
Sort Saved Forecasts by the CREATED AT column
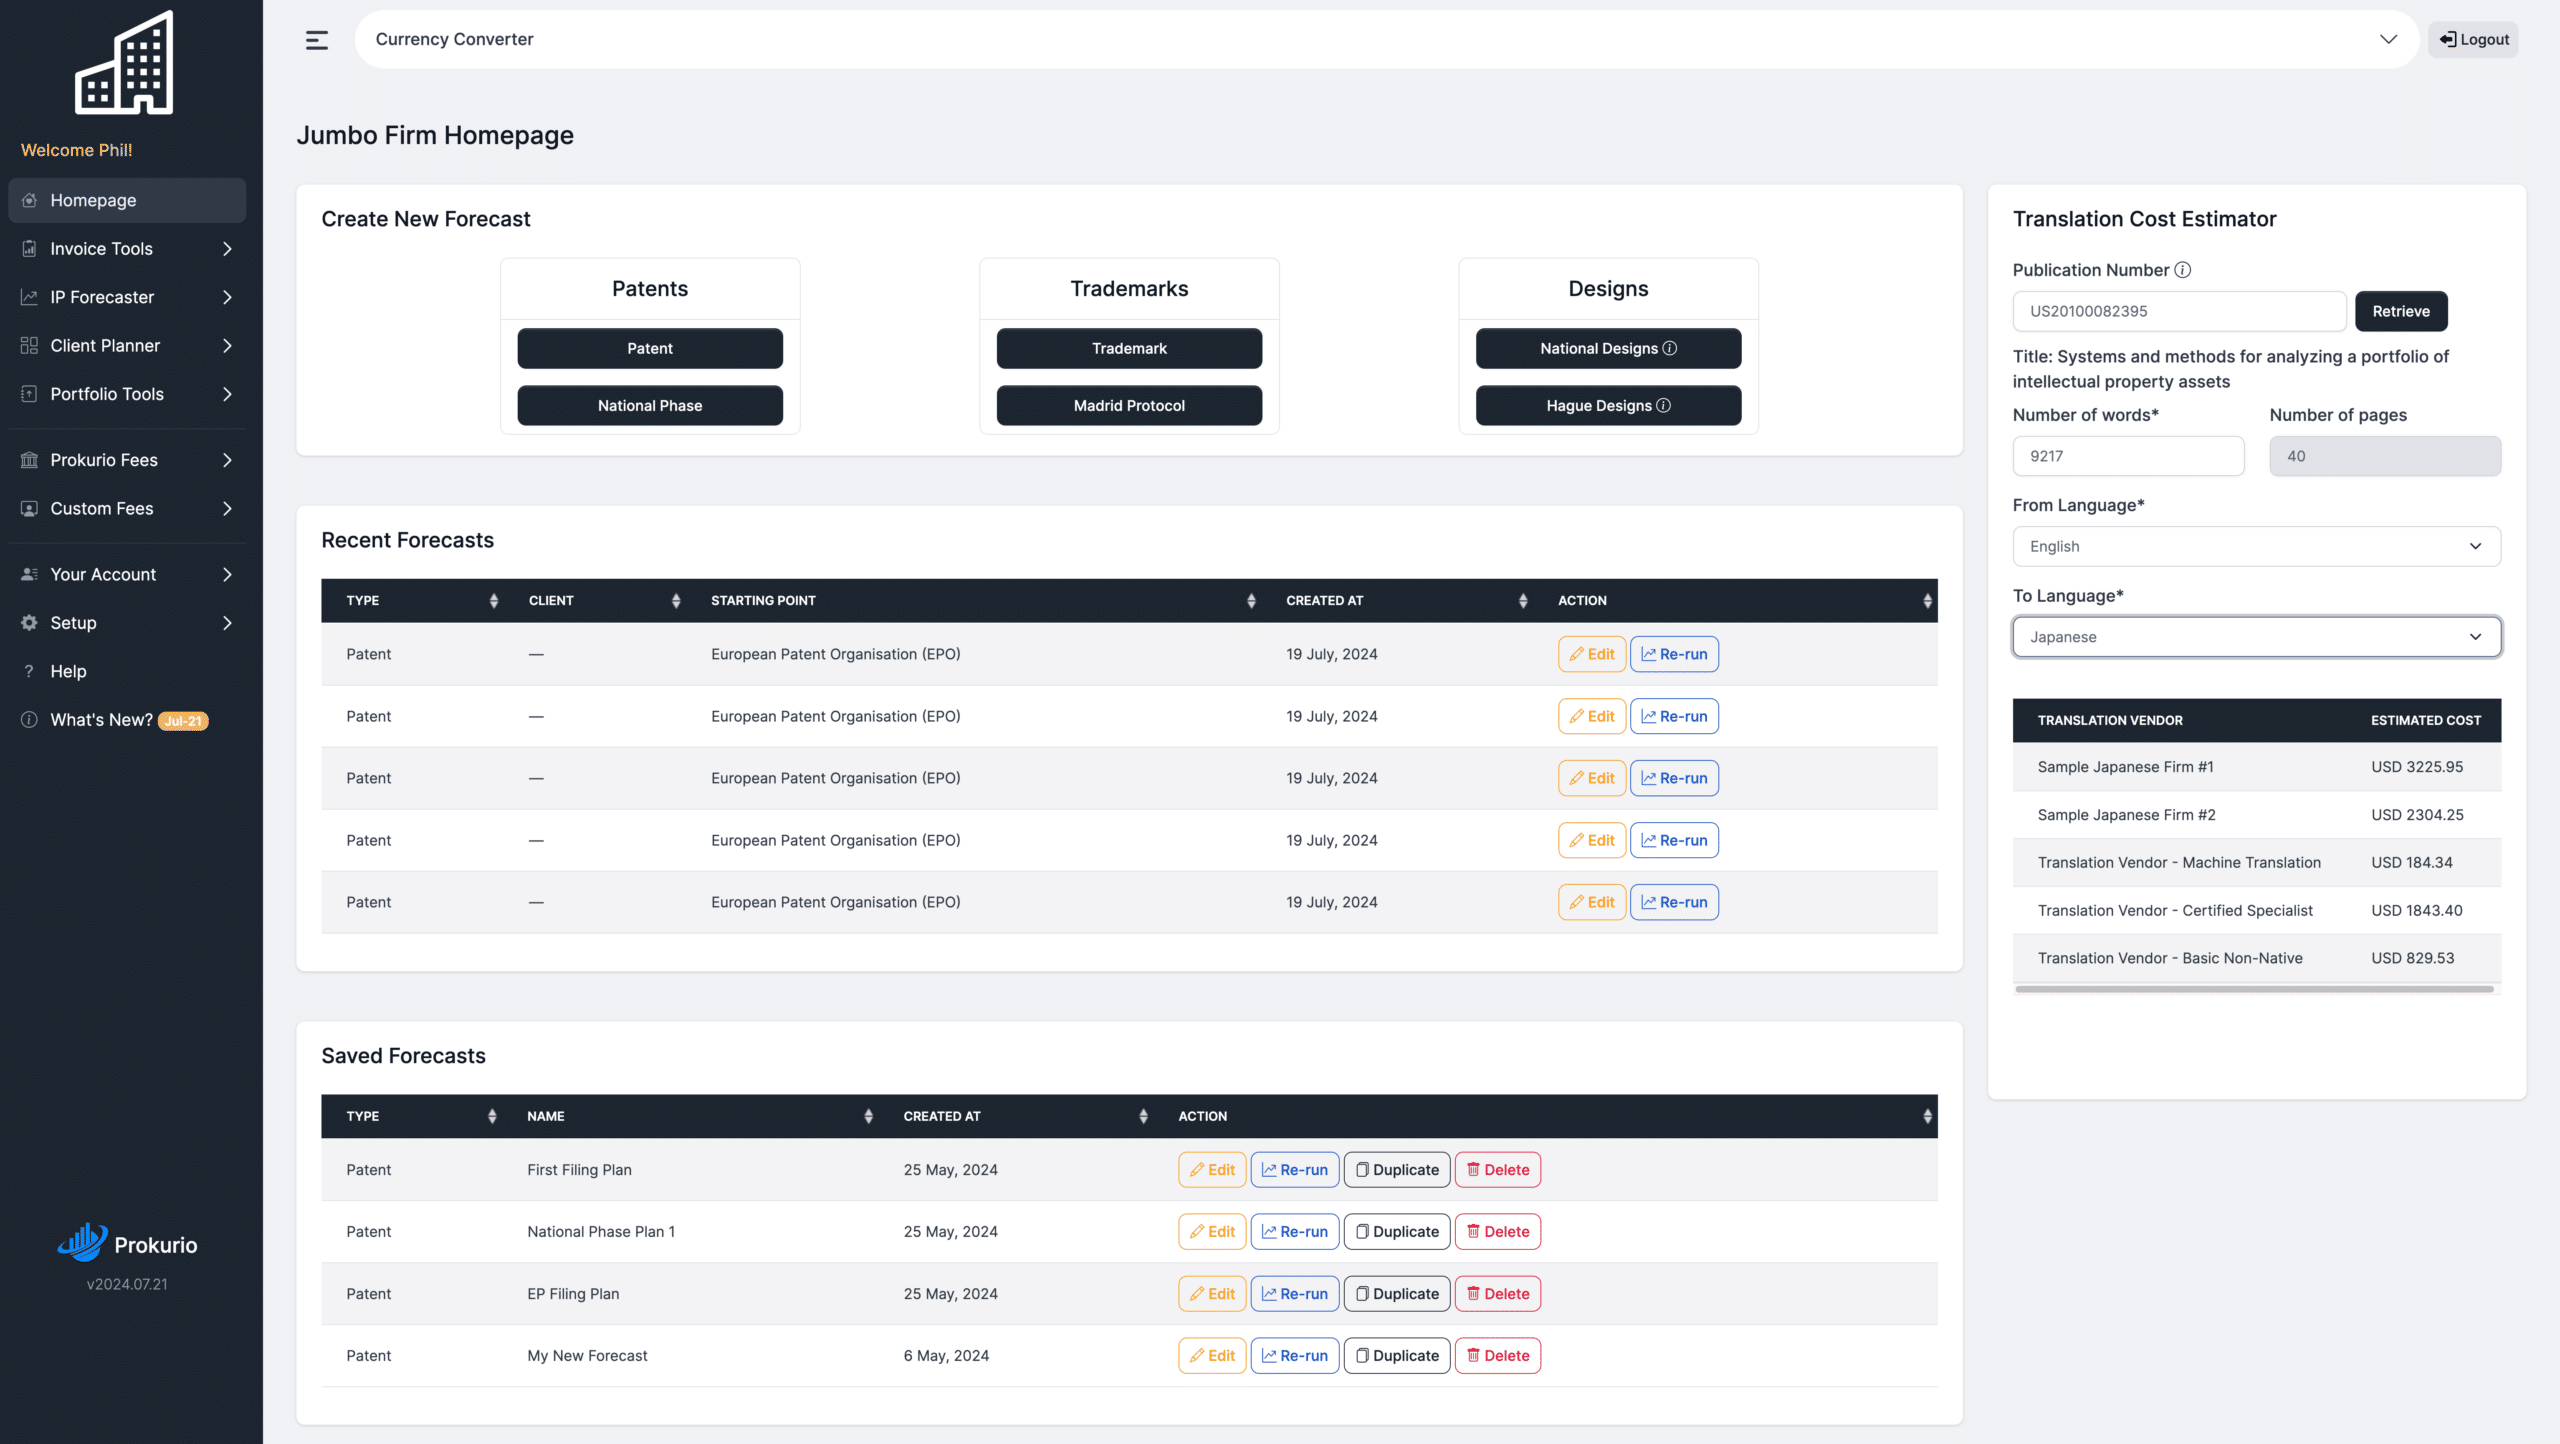[x=1143, y=1116]
